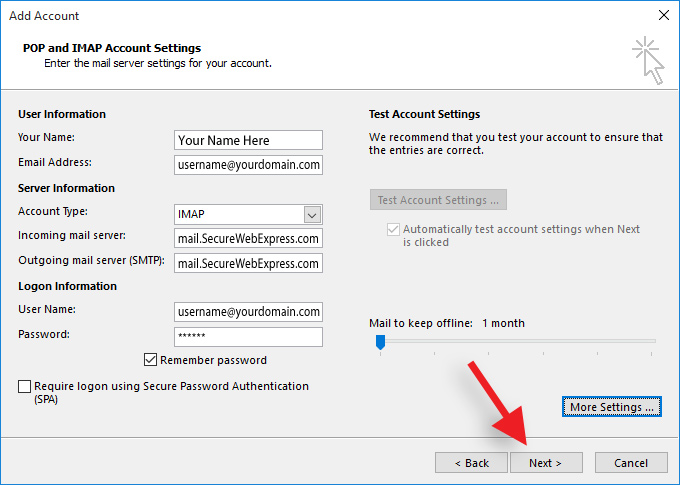The height and width of the screenshot is (485, 680).
Task: Click the Email Address field
Action: pos(248,165)
